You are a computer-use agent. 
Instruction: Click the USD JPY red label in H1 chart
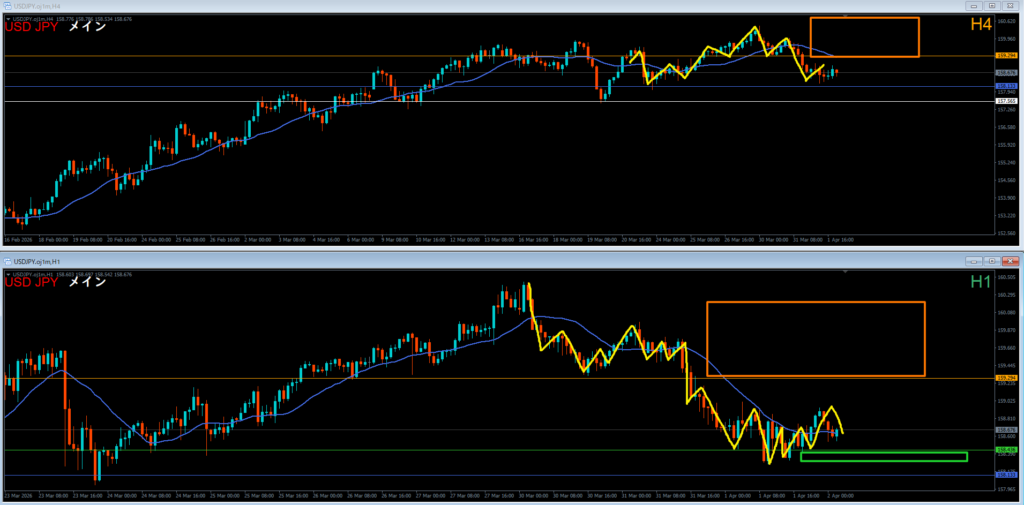(x=31, y=282)
